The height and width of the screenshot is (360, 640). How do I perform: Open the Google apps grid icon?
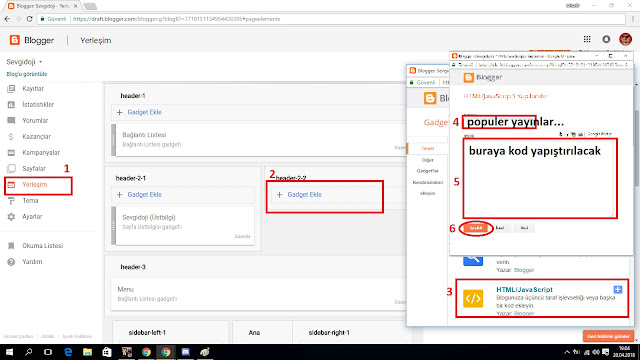point(587,39)
